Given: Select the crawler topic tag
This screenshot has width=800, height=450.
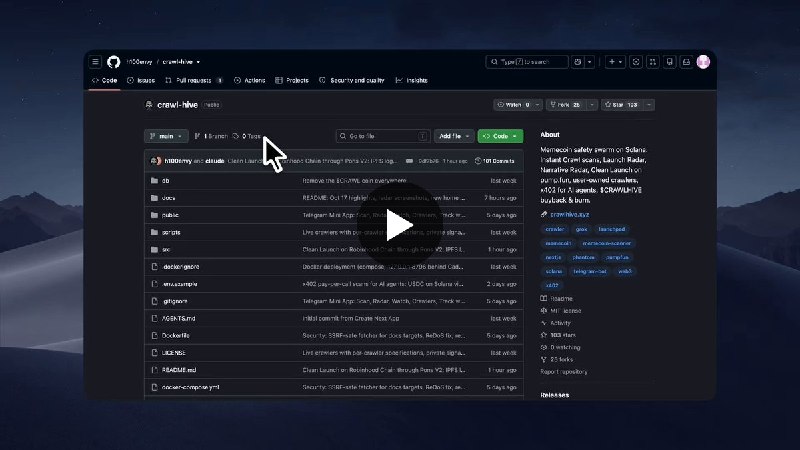Looking at the screenshot, I should [x=555, y=230].
